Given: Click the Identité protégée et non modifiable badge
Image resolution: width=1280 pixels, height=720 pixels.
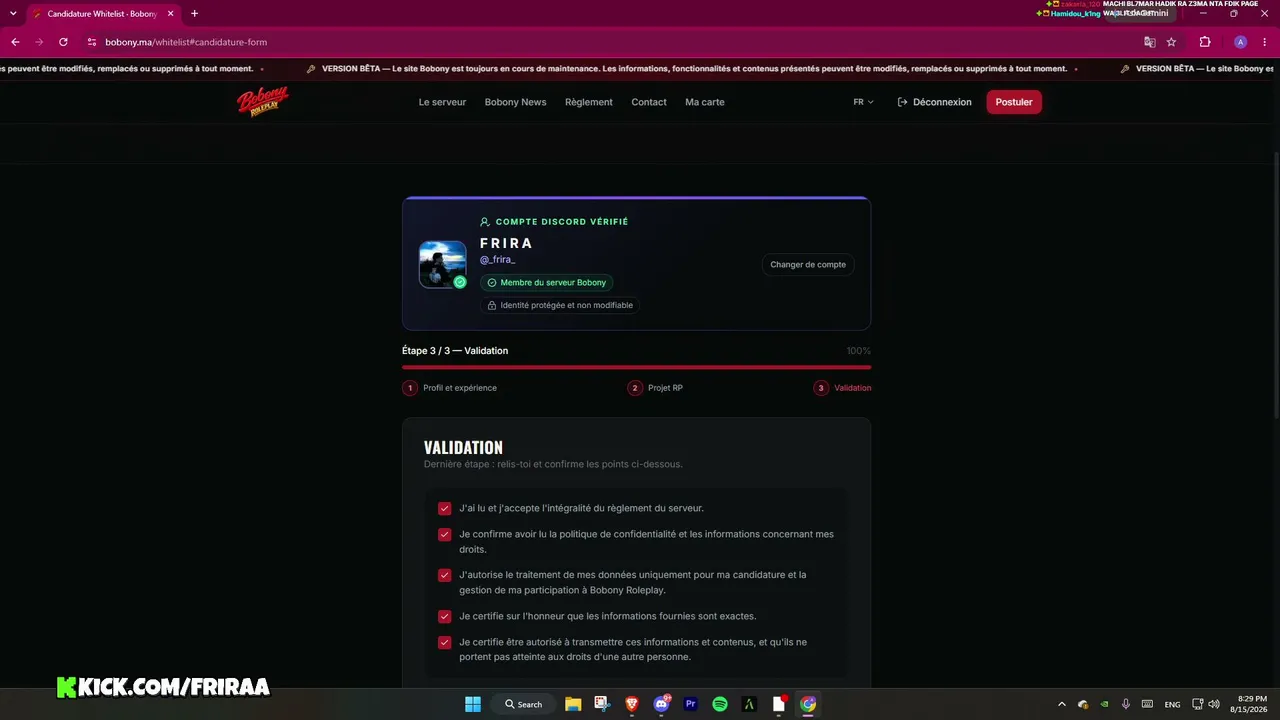Looking at the screenshot, I should tap(560, 305).
